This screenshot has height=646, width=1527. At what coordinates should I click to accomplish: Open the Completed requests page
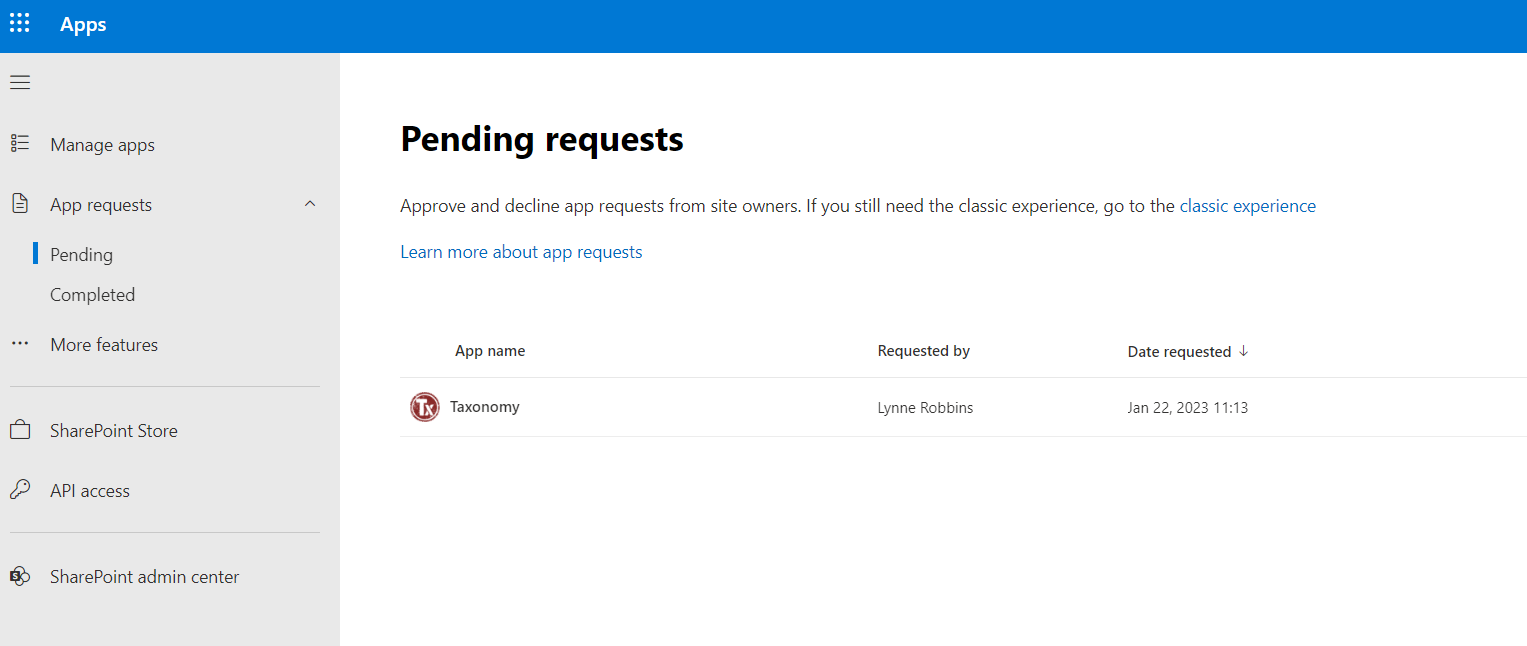92,295
